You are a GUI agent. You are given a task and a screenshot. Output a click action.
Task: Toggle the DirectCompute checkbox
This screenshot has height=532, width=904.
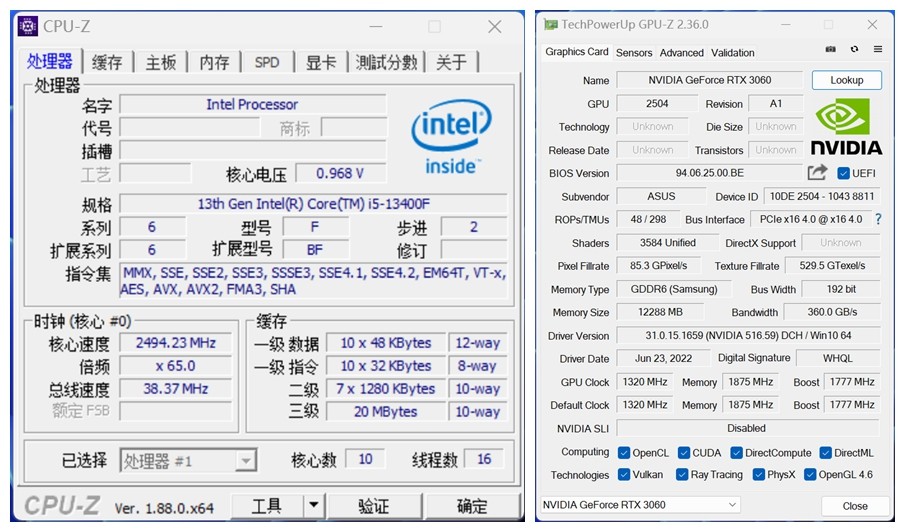[x=736, y=452]
